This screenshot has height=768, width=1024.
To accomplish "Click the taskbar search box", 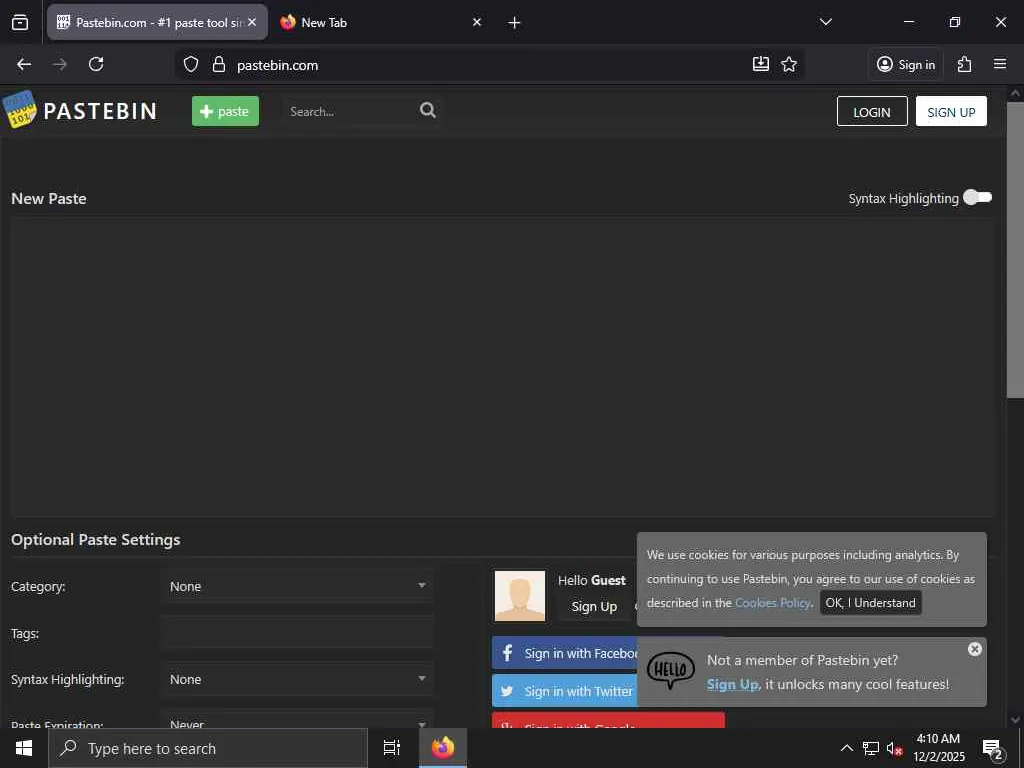I will [x=208, y=748].
